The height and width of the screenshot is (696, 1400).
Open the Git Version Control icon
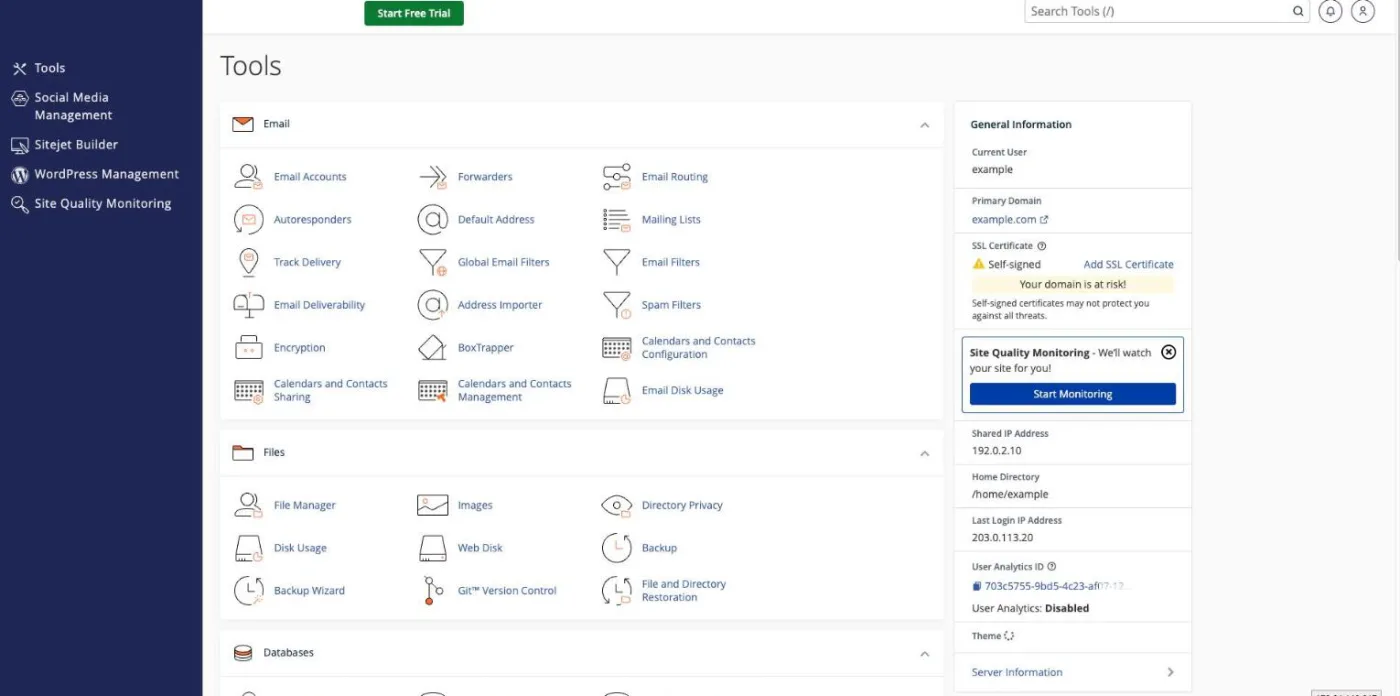(x=432, y=591)
